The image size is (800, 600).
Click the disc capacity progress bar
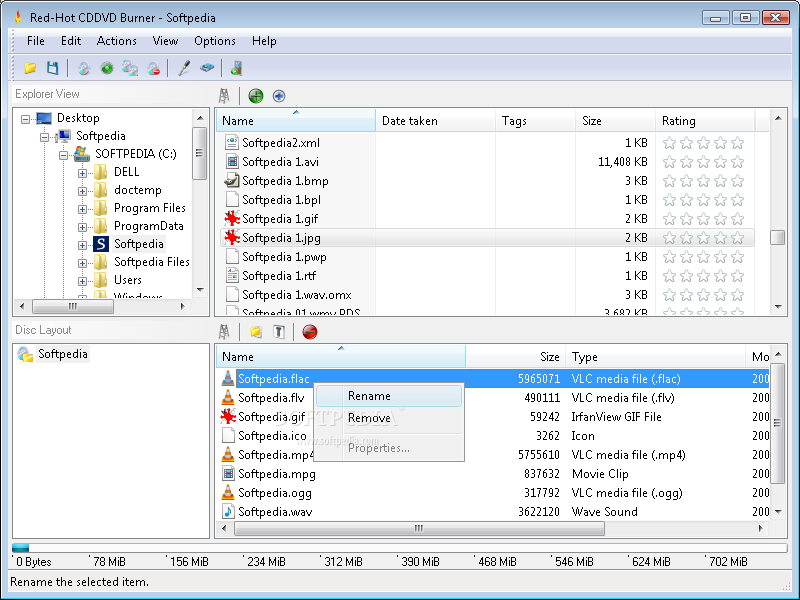pyautogui.click(x=399, y=548)
